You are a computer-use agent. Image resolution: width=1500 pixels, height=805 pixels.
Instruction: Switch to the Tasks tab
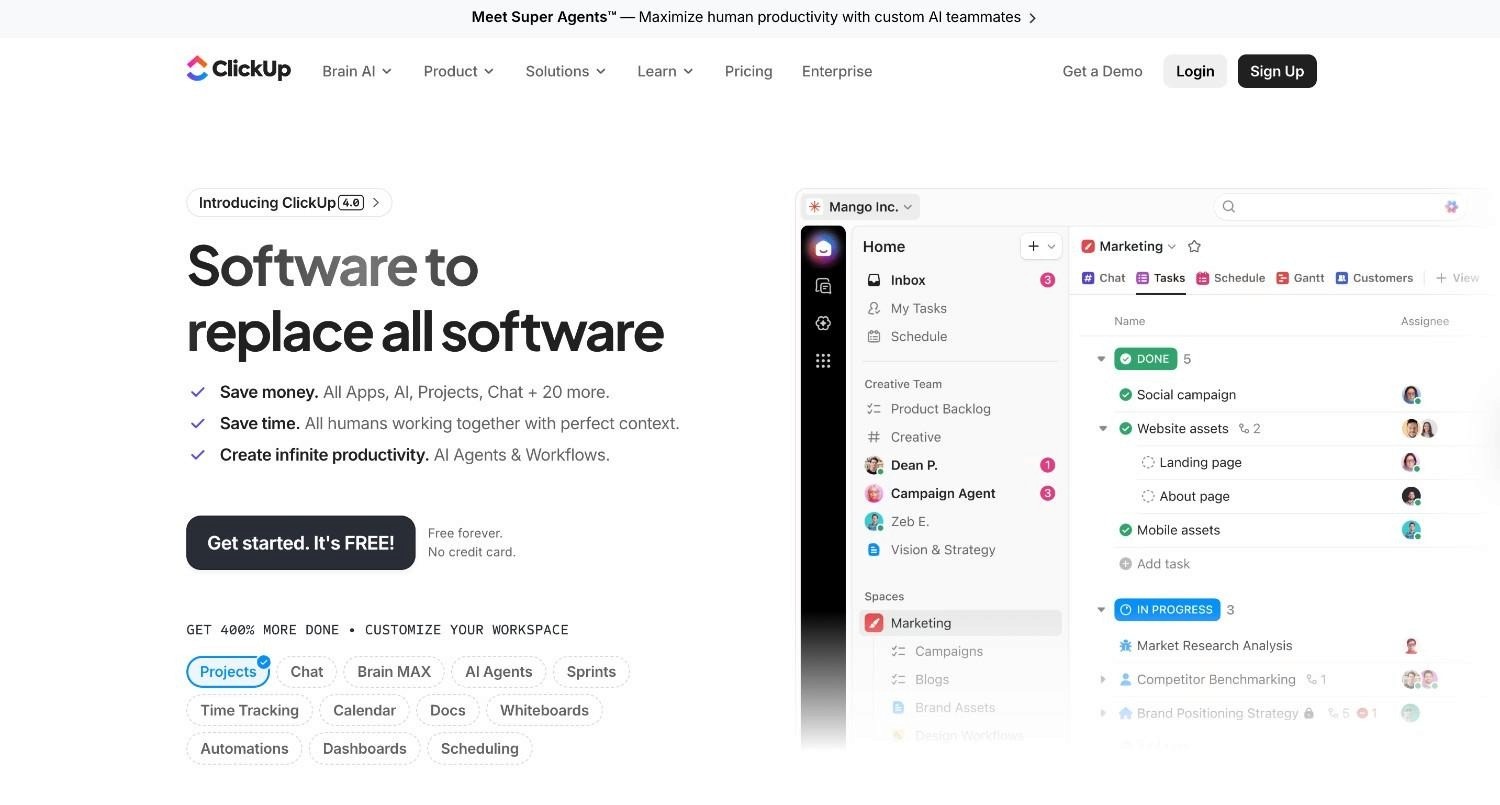pyautogui.click(x=1161, y=278)
